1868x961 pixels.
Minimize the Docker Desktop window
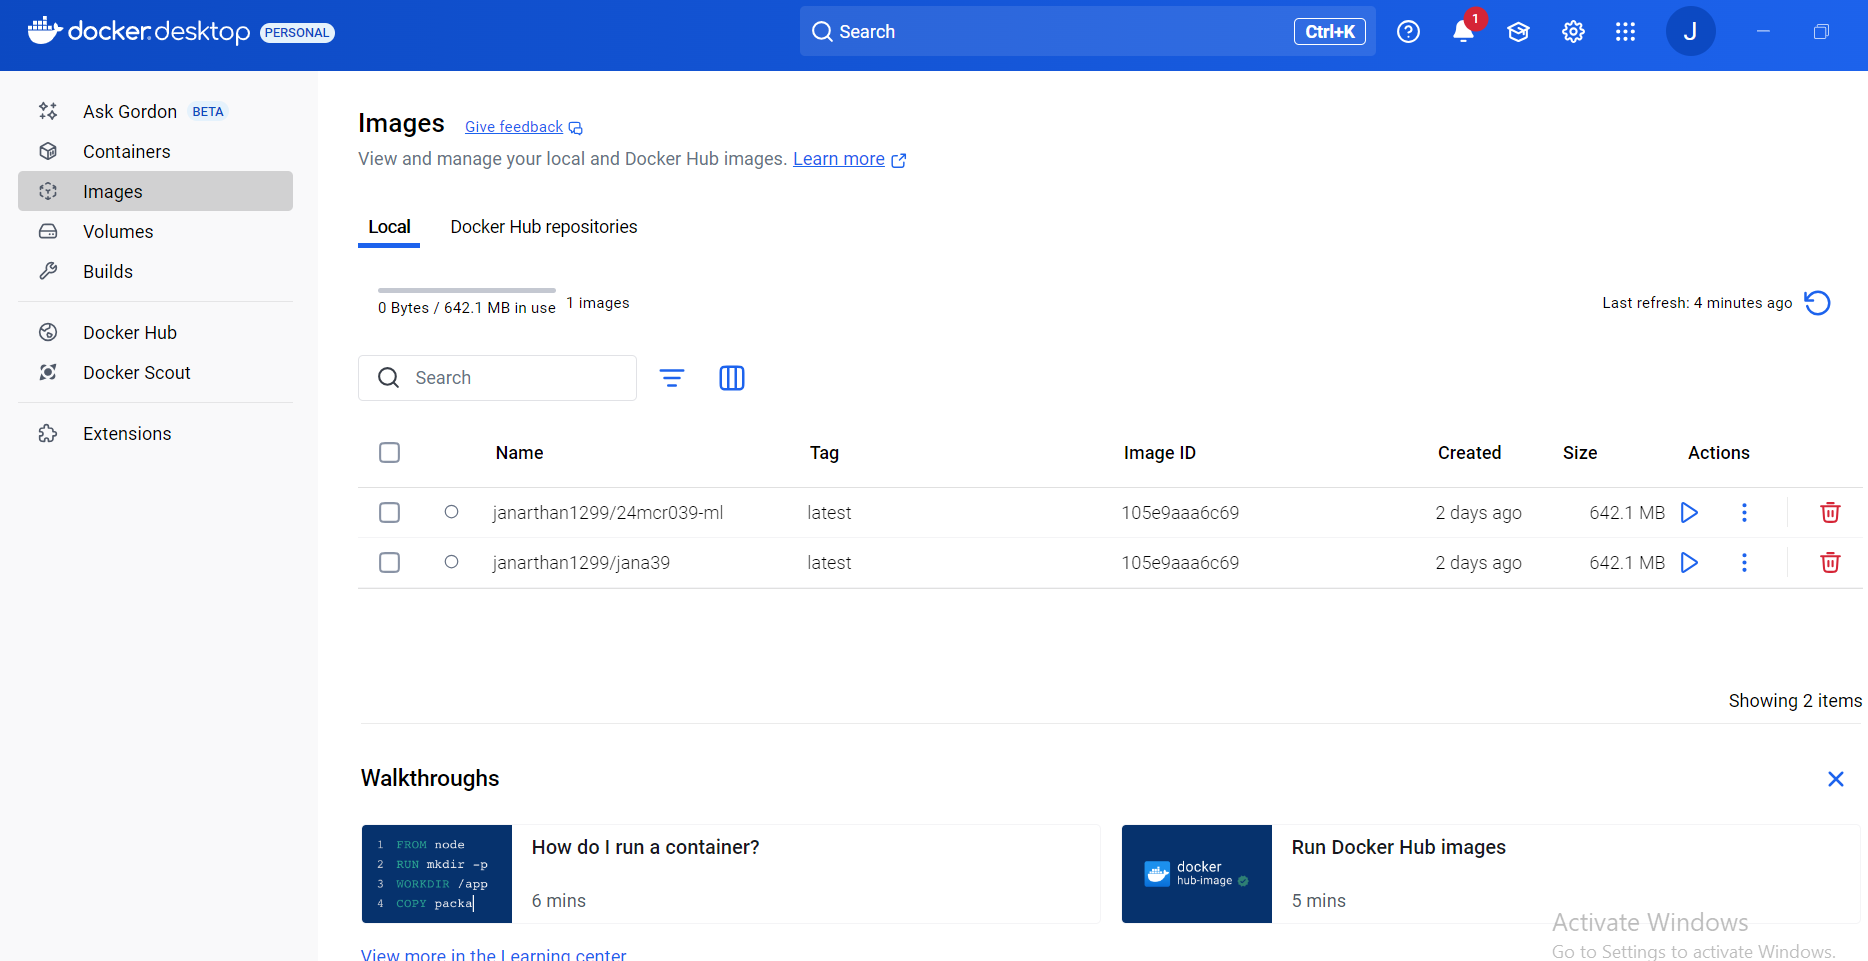tap(1763, 32)
